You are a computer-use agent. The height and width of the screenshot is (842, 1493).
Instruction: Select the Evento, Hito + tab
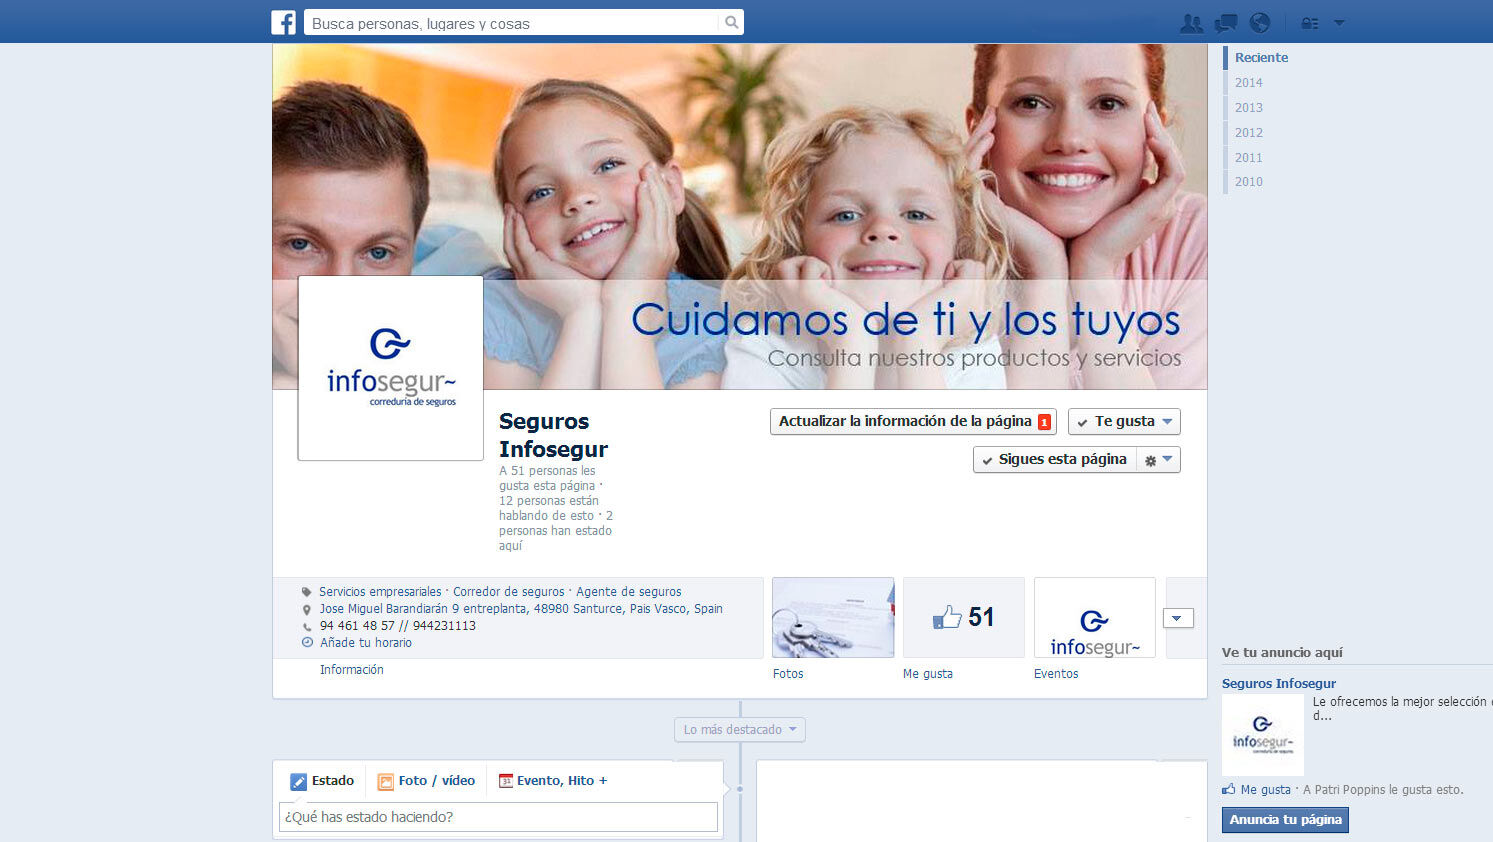pos(553,781)
